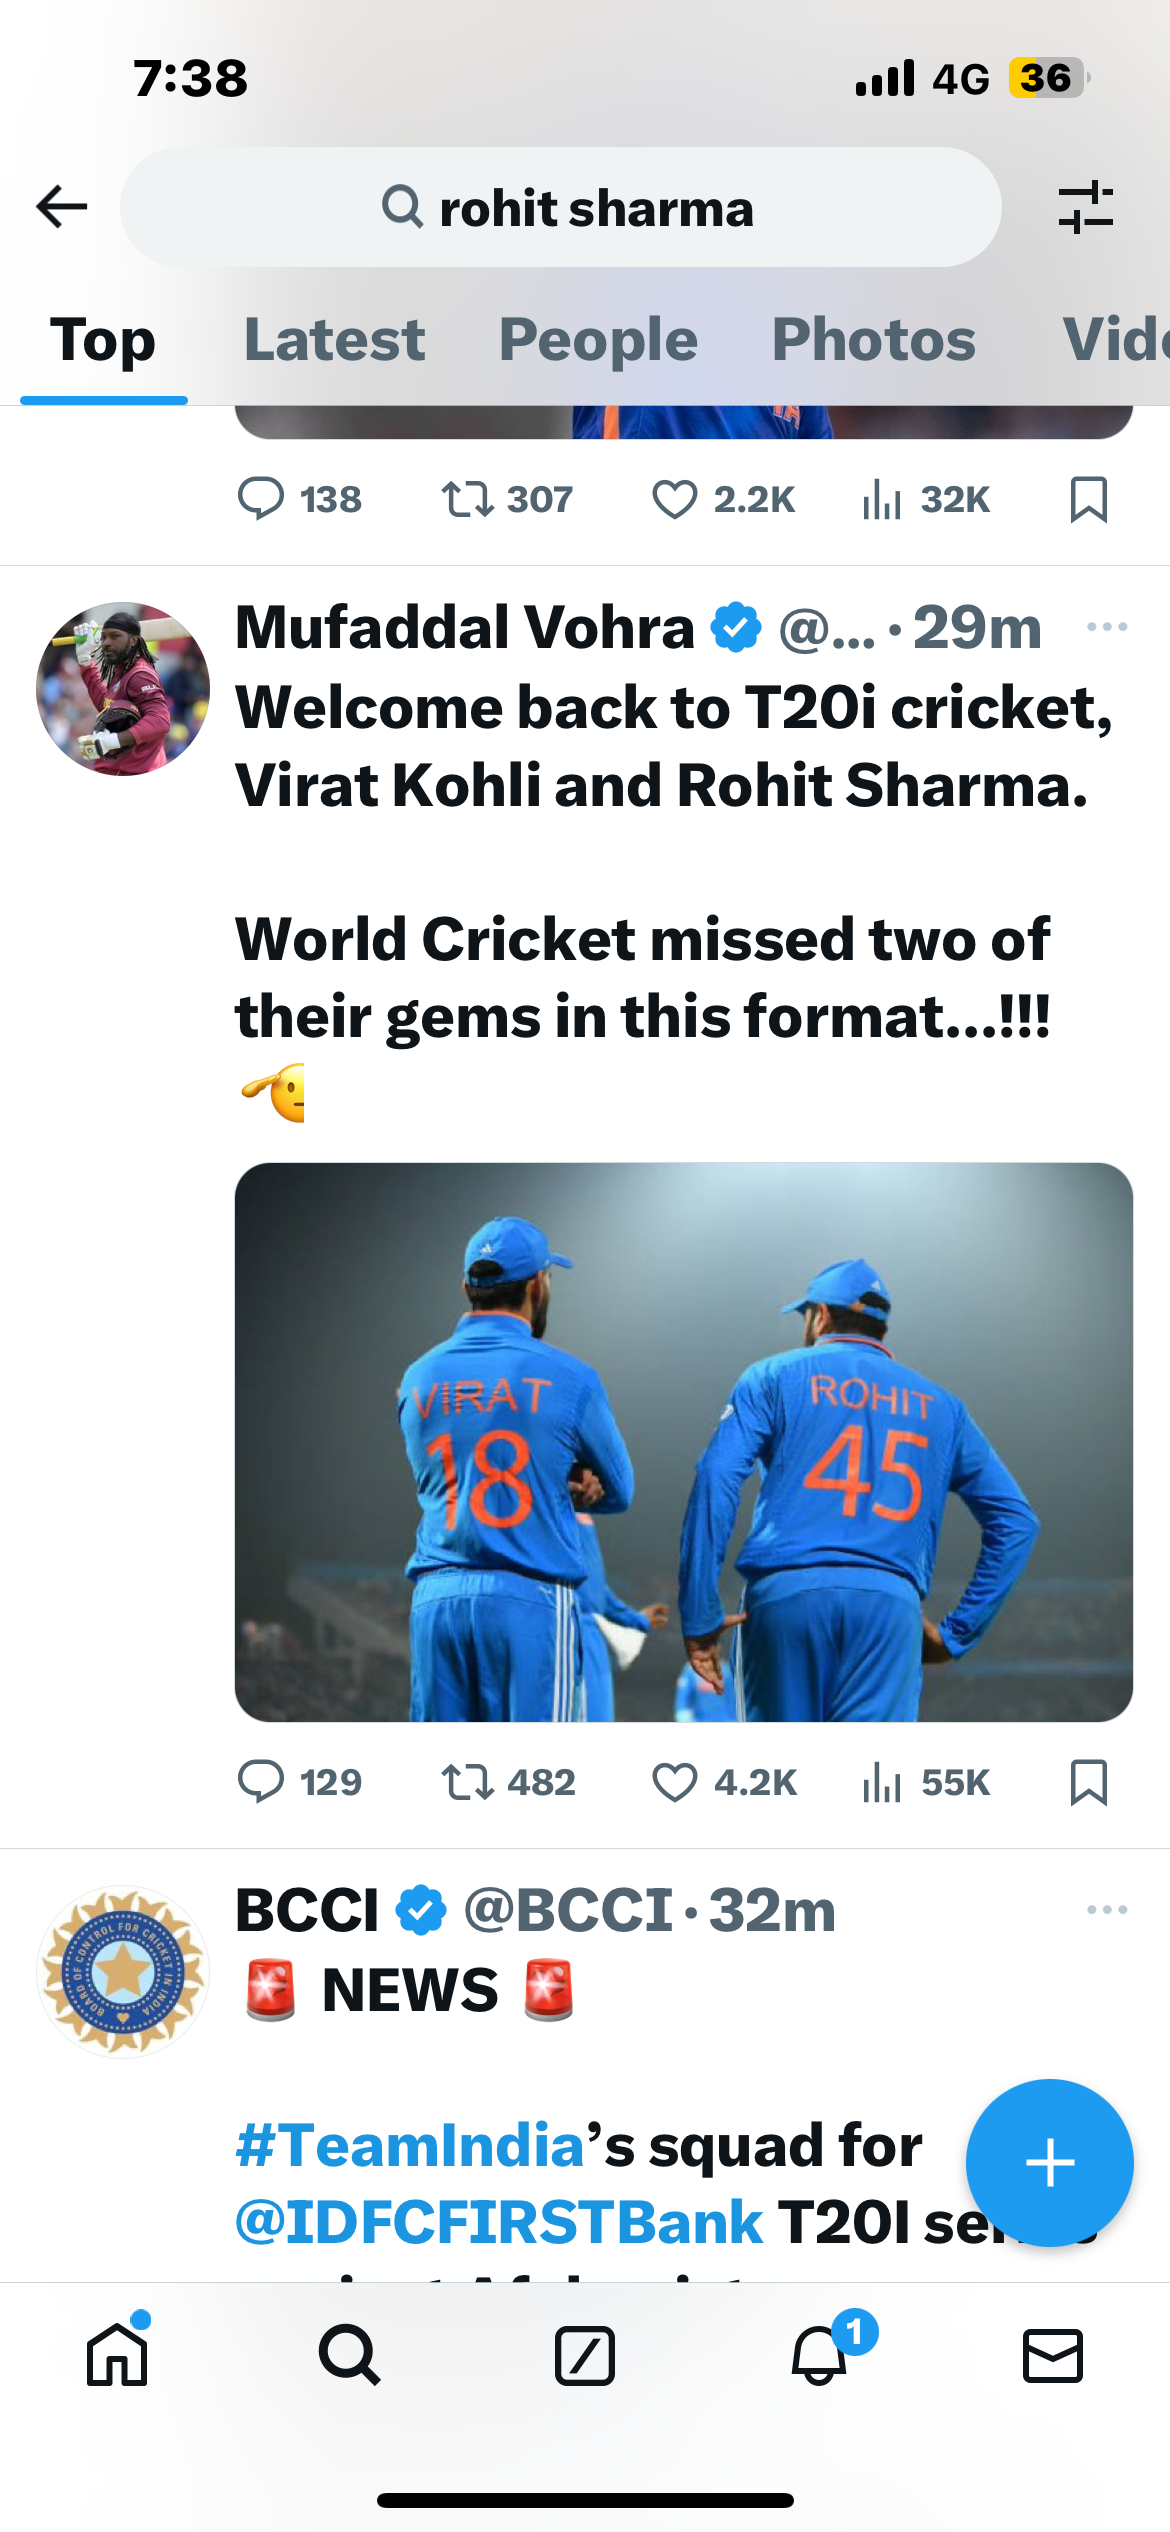Switch to the People tab

tap(598, 340)
